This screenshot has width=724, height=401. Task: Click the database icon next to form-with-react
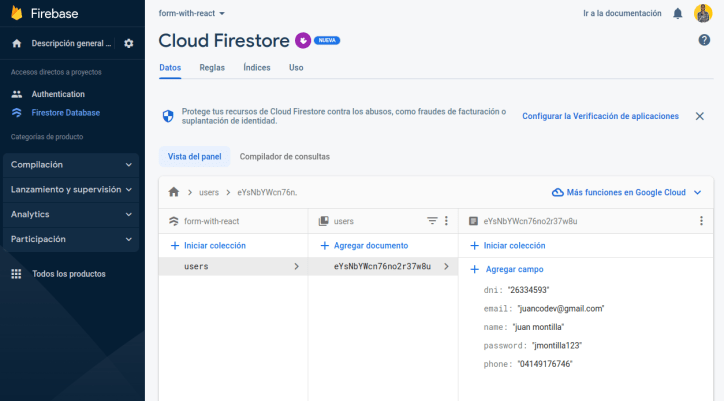174,221
